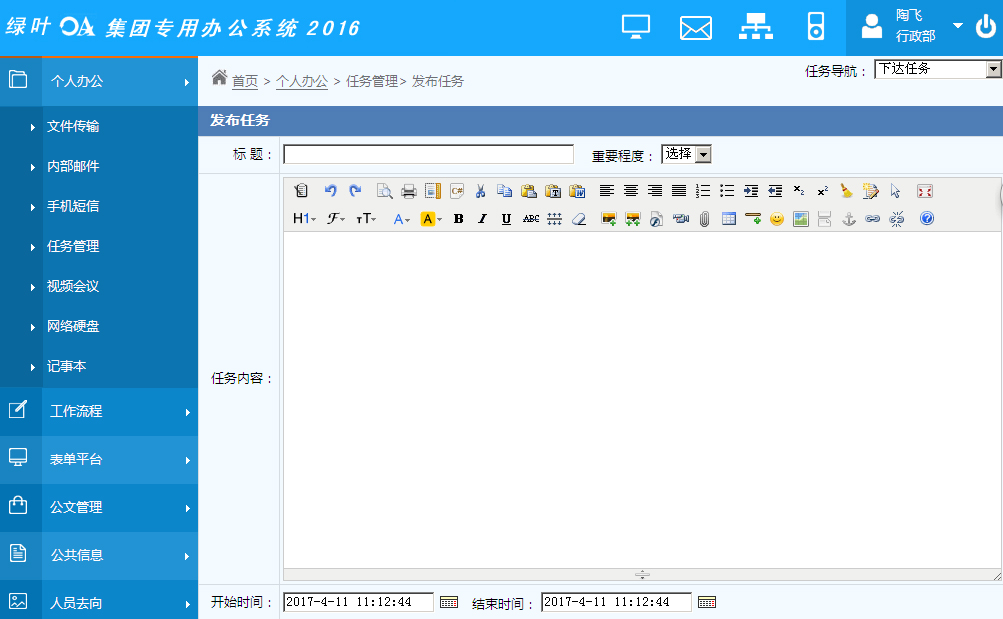Open 内部邮件 in sidebar
The width and height of the screenshot is (1003, 619).
73,167
